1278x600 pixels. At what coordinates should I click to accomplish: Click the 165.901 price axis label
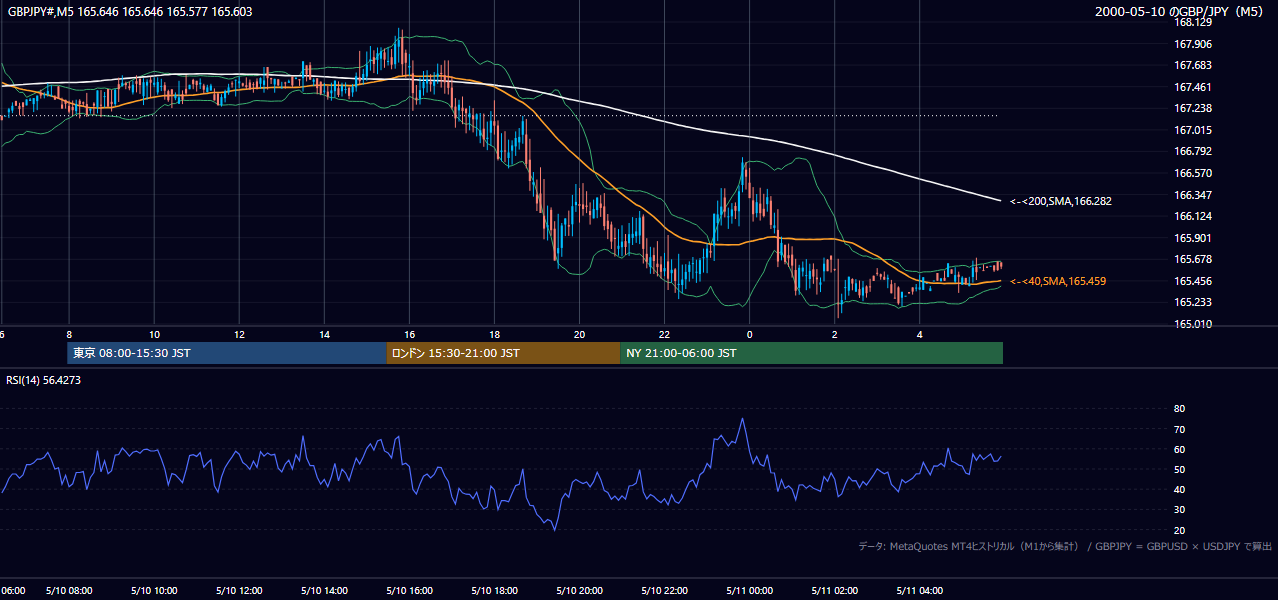[x=1192, y=238]
